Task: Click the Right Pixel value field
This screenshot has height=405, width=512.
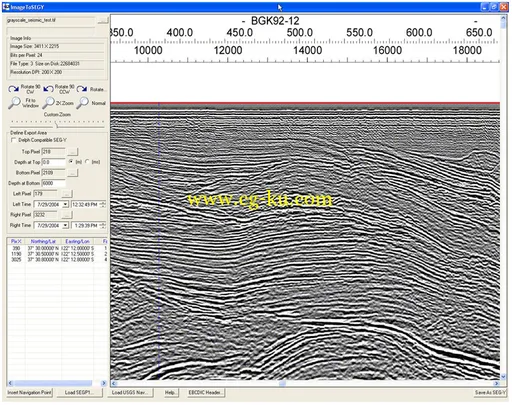Action: tap(45, 215)
